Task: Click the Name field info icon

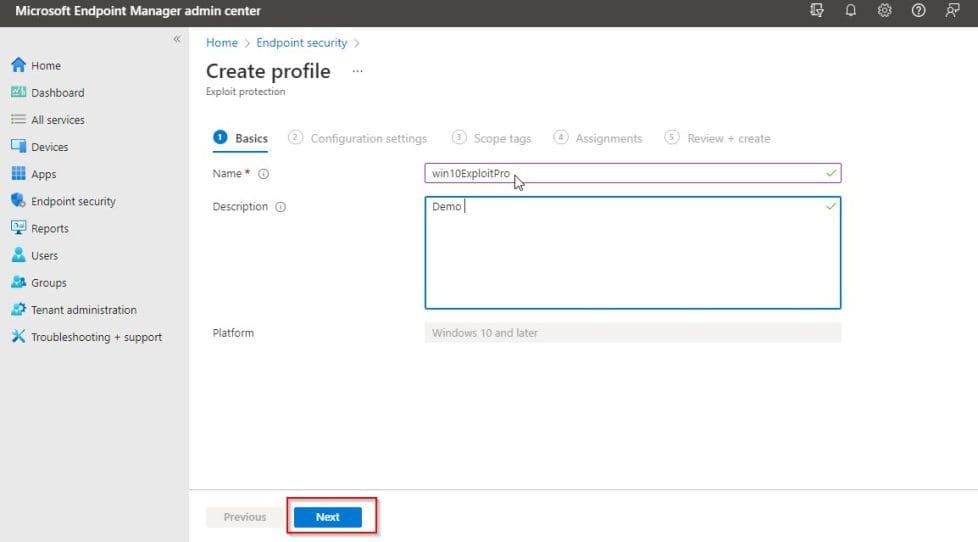Action: (x=264, y=174)
